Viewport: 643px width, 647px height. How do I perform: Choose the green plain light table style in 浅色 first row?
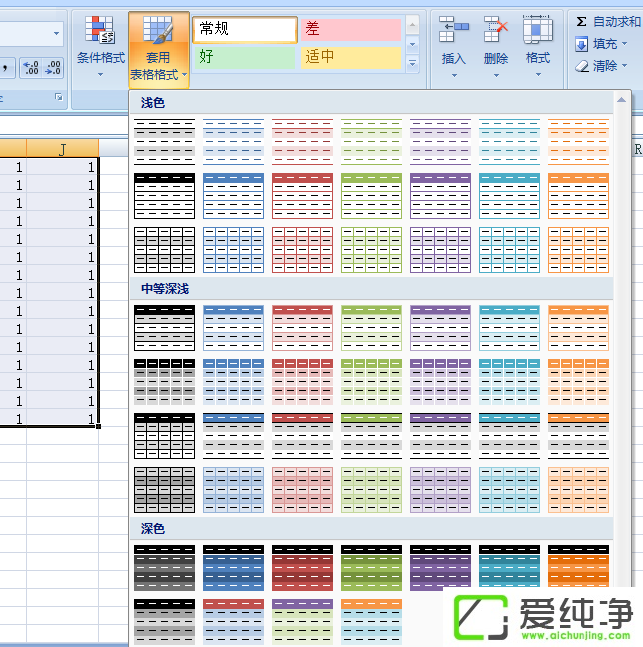[x=371, y=142]
